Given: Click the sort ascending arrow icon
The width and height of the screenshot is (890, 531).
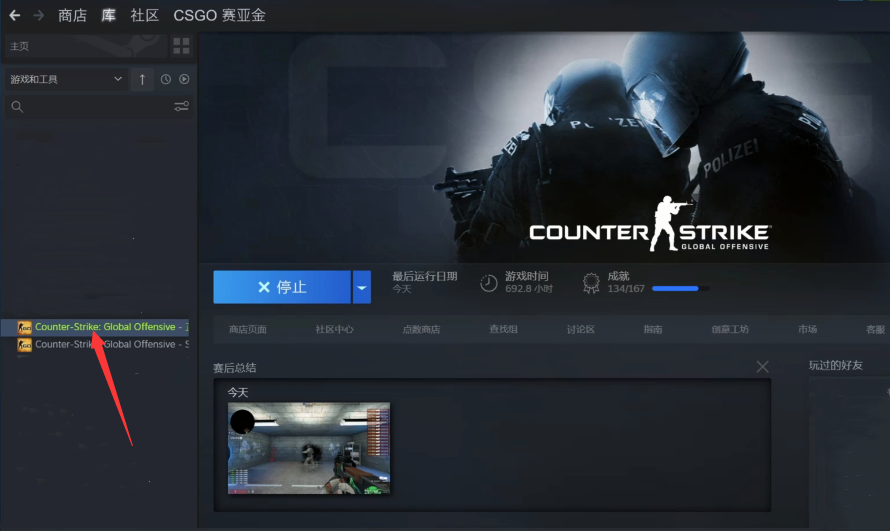Looking at the screenshot, I should click(142, 79).
